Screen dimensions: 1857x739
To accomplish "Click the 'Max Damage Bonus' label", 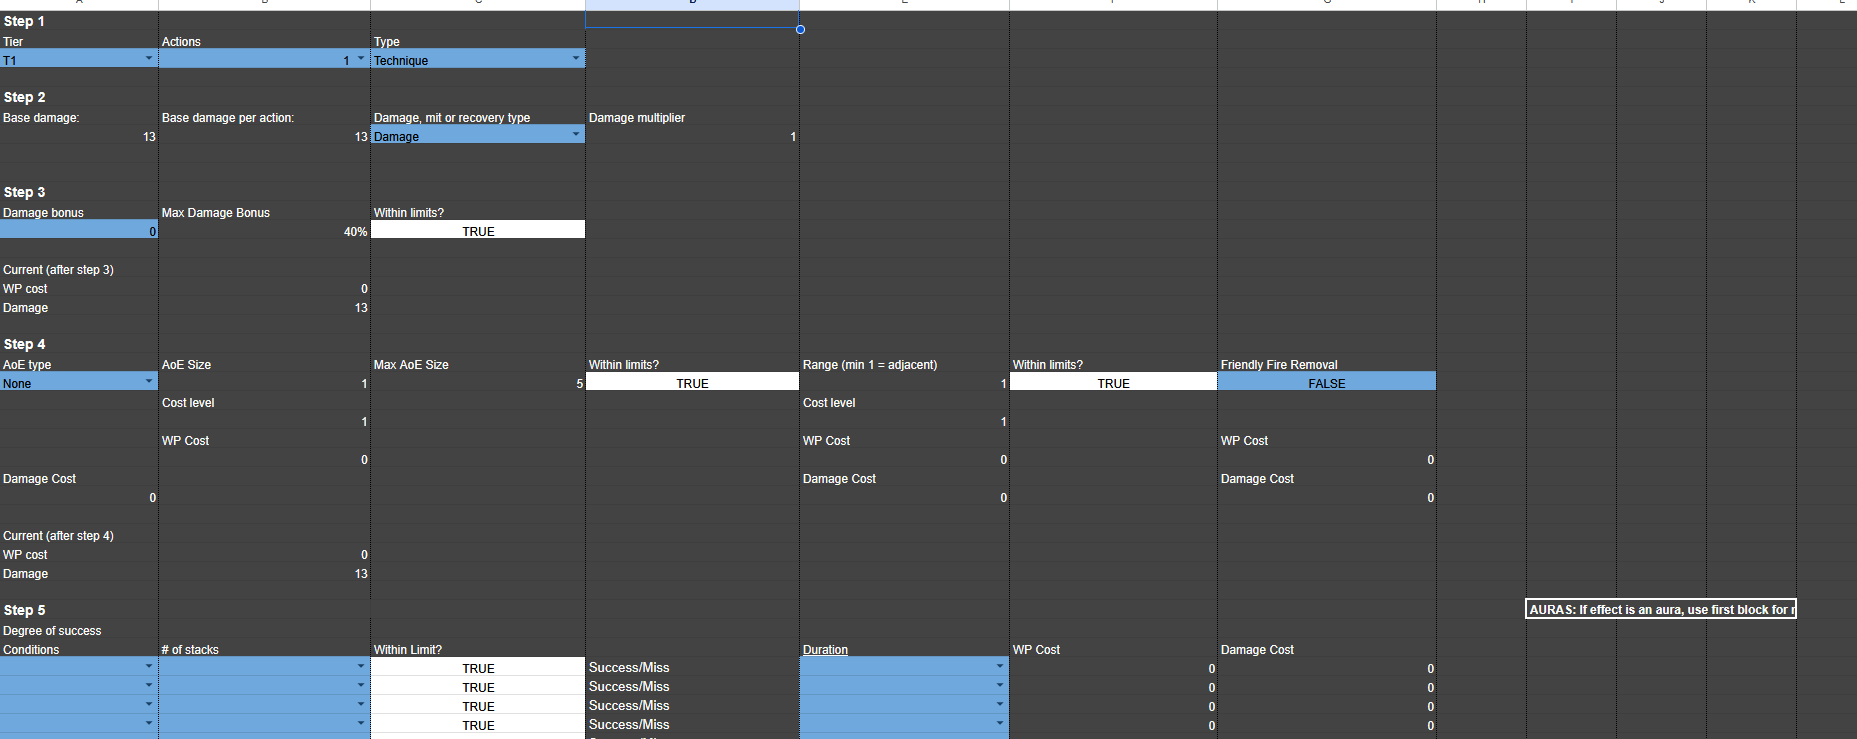I will coord(216,212).
